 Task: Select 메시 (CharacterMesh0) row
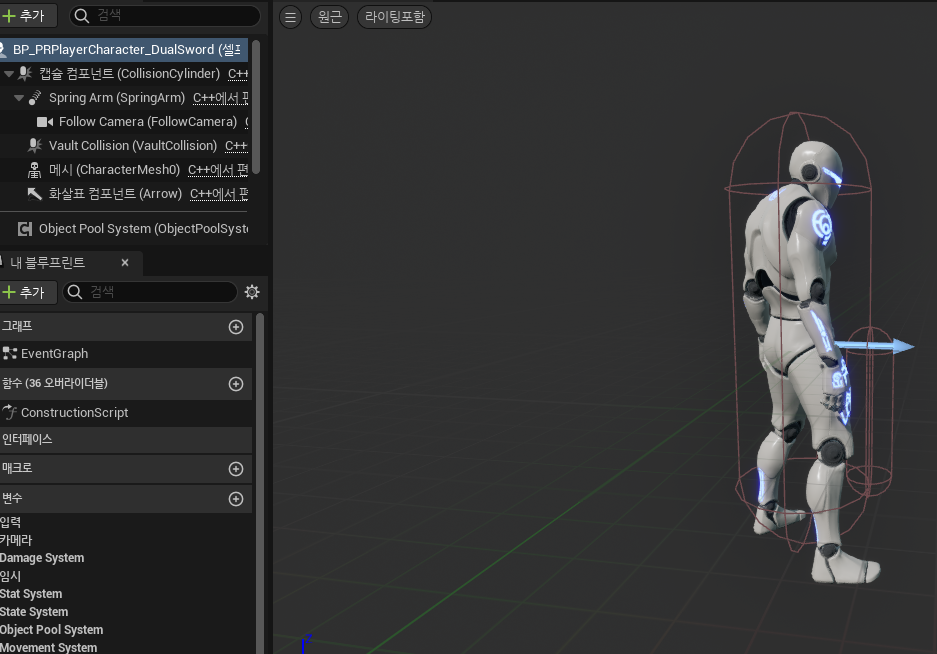pyautogui.click(x=124, y=170)
